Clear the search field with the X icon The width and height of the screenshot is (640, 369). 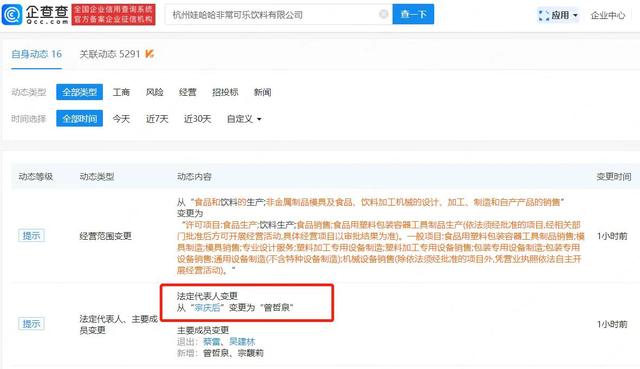[383, 14]
